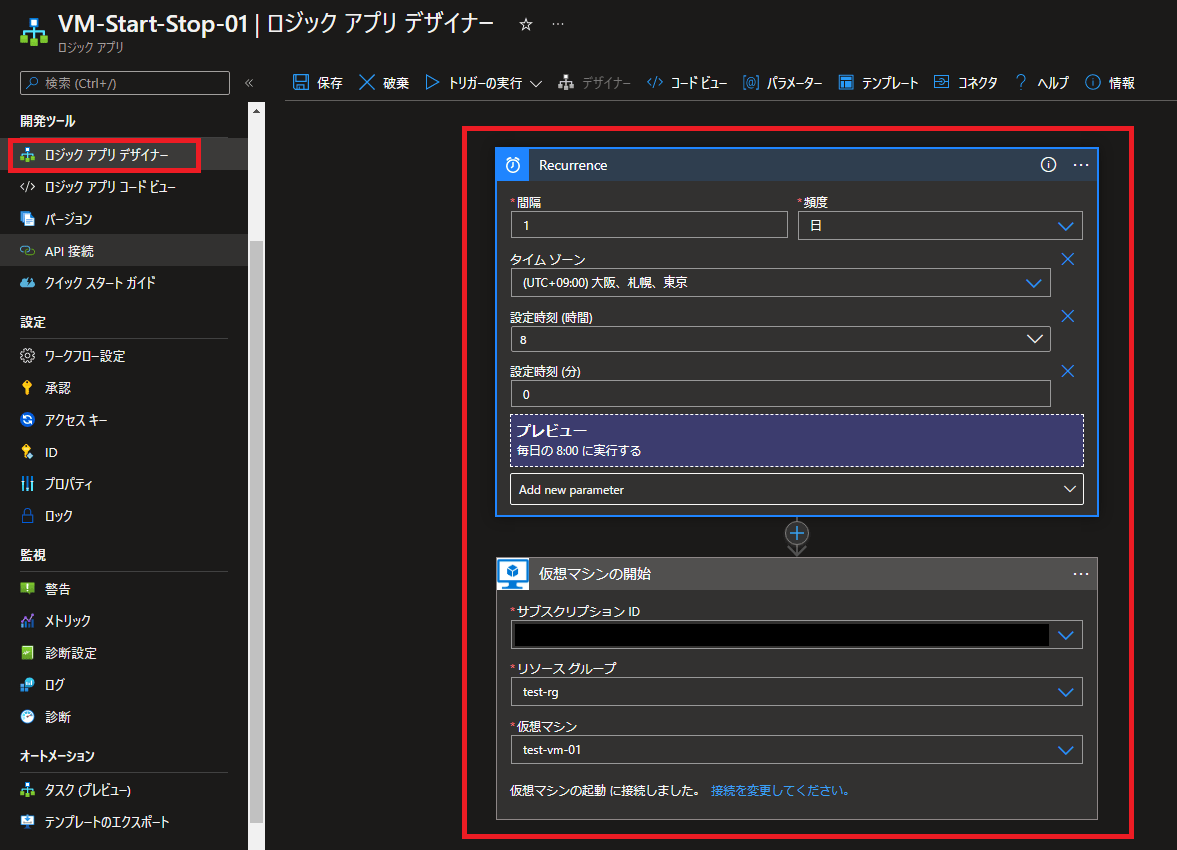Open メトリック in the sidebar
The height and width of the screenshot is (850, 1177).
(124, 621)
